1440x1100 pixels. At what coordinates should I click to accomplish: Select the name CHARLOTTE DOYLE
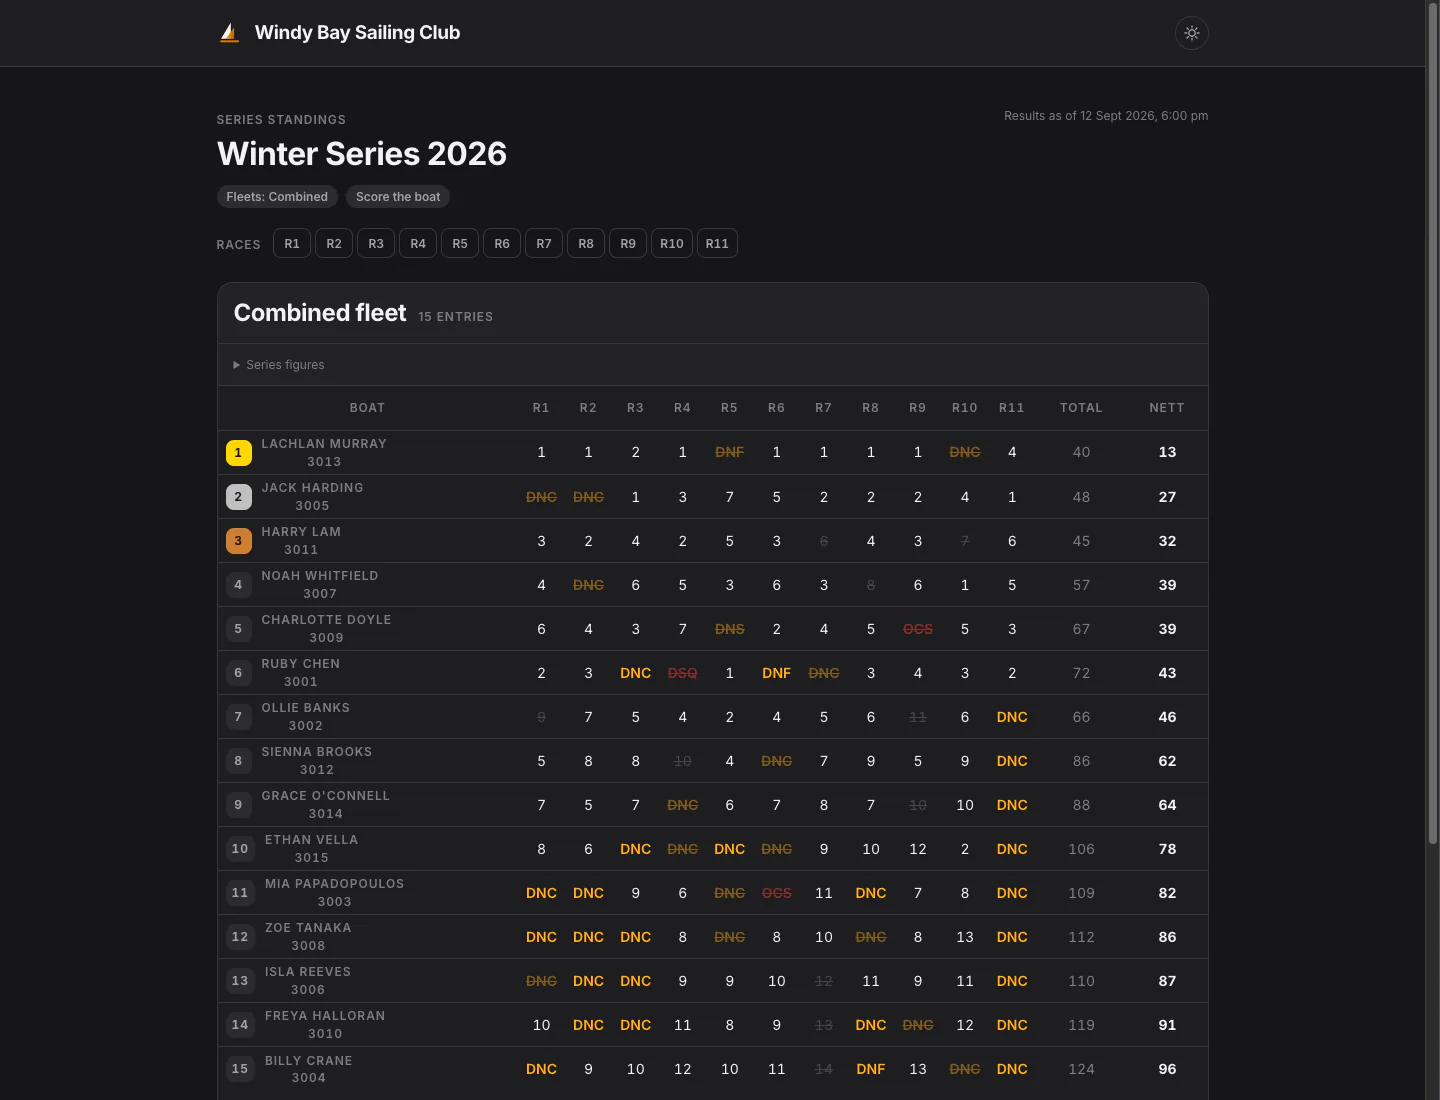pos(326,620)
